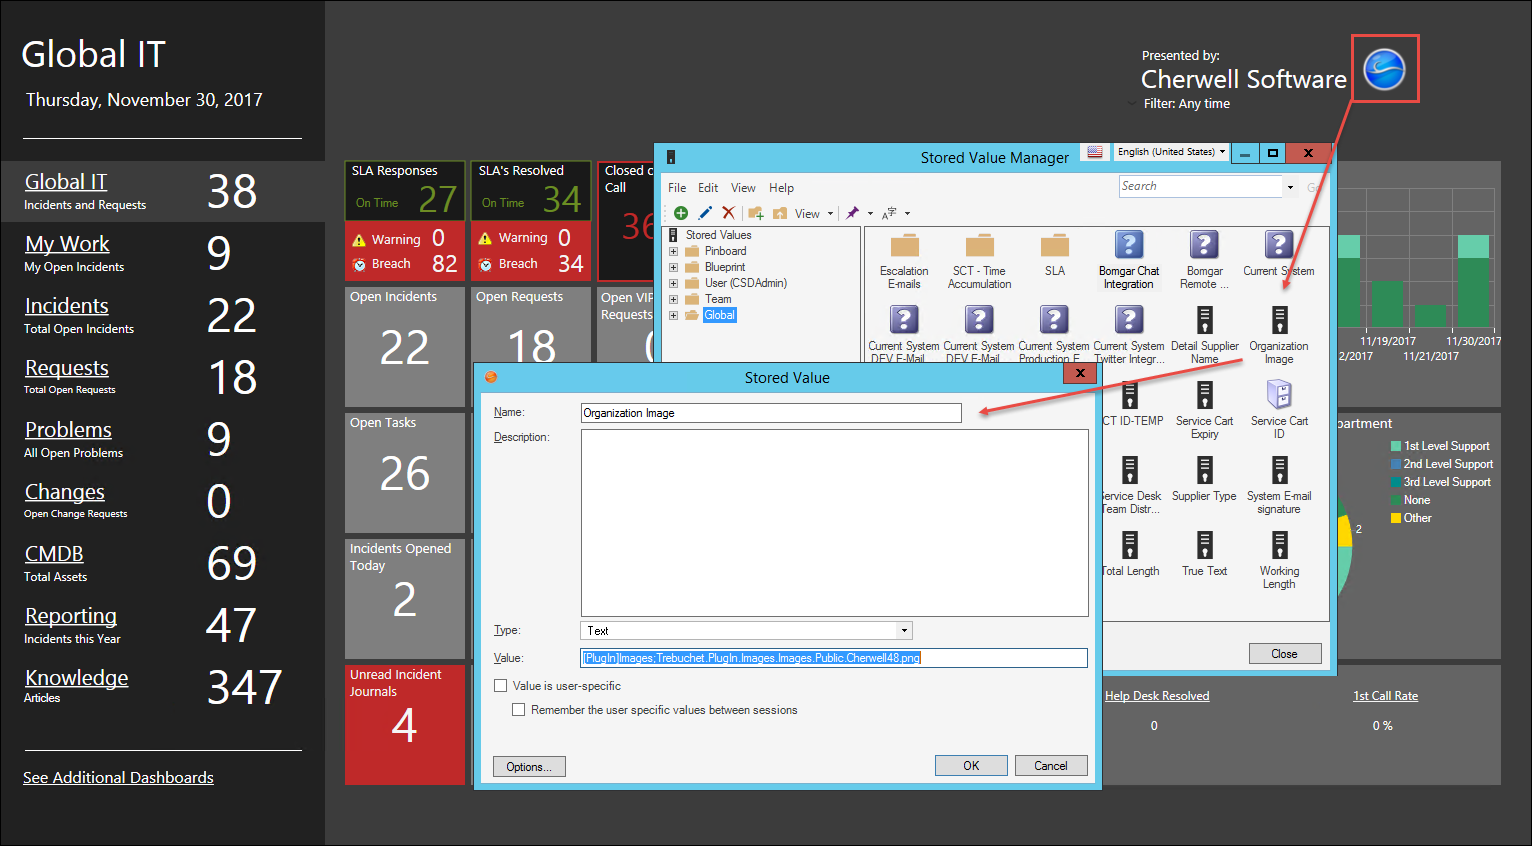Click the Unread Incident Journals red tile

(x=405, y=725)
